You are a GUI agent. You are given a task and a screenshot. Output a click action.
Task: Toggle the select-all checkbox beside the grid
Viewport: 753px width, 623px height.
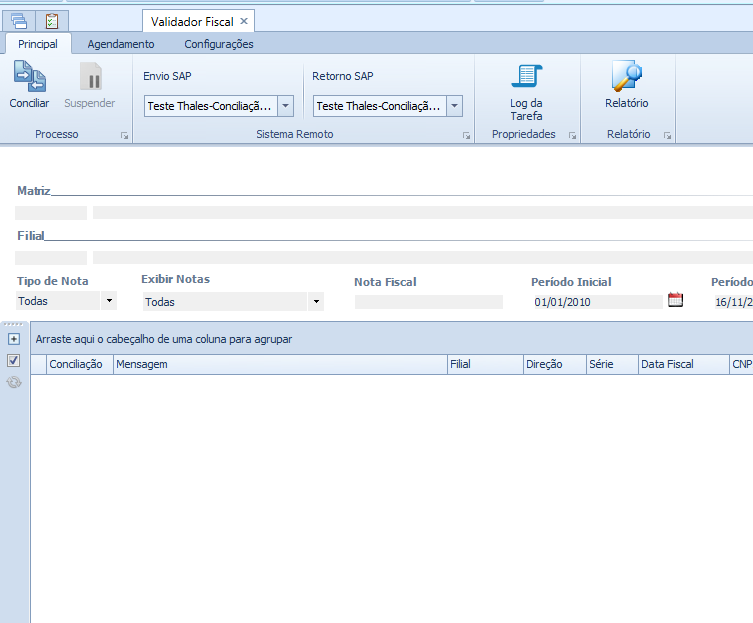click(x=14, y=360)
